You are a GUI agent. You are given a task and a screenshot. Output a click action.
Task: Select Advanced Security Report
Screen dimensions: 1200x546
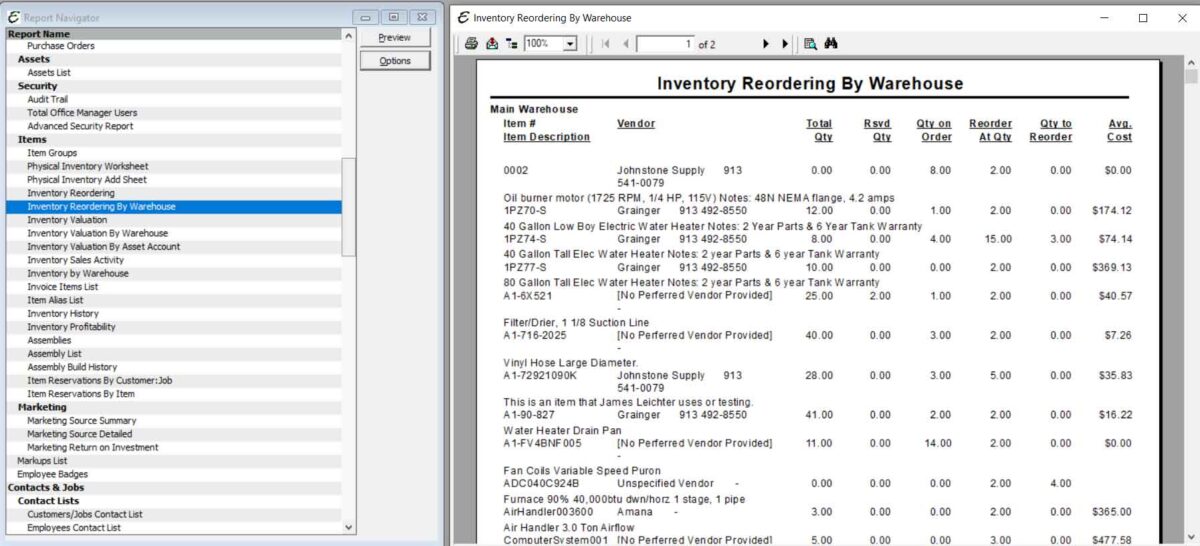coord(80,126)
